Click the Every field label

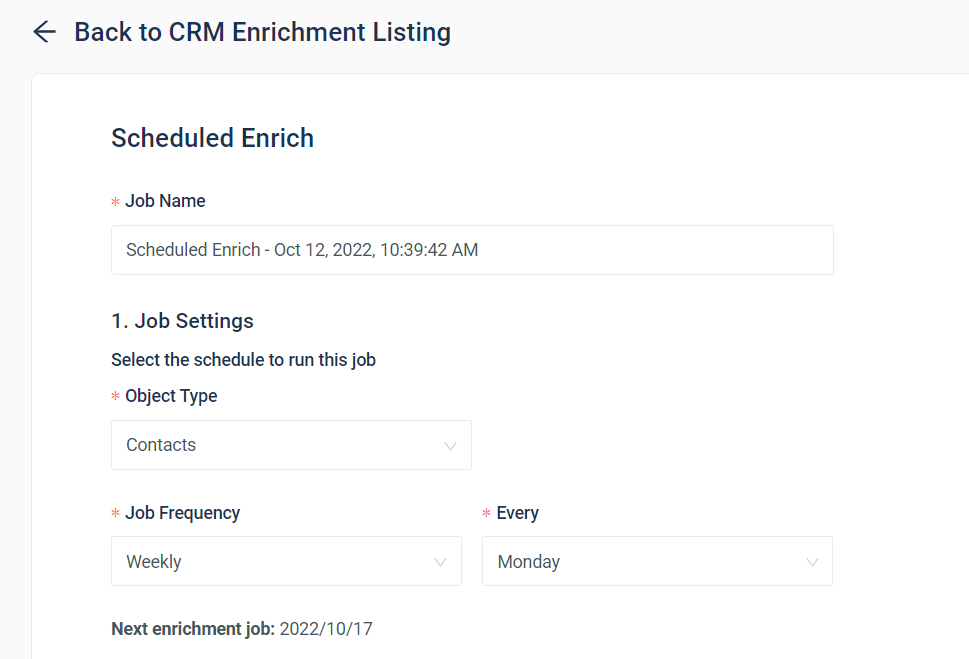coord(517,513)
